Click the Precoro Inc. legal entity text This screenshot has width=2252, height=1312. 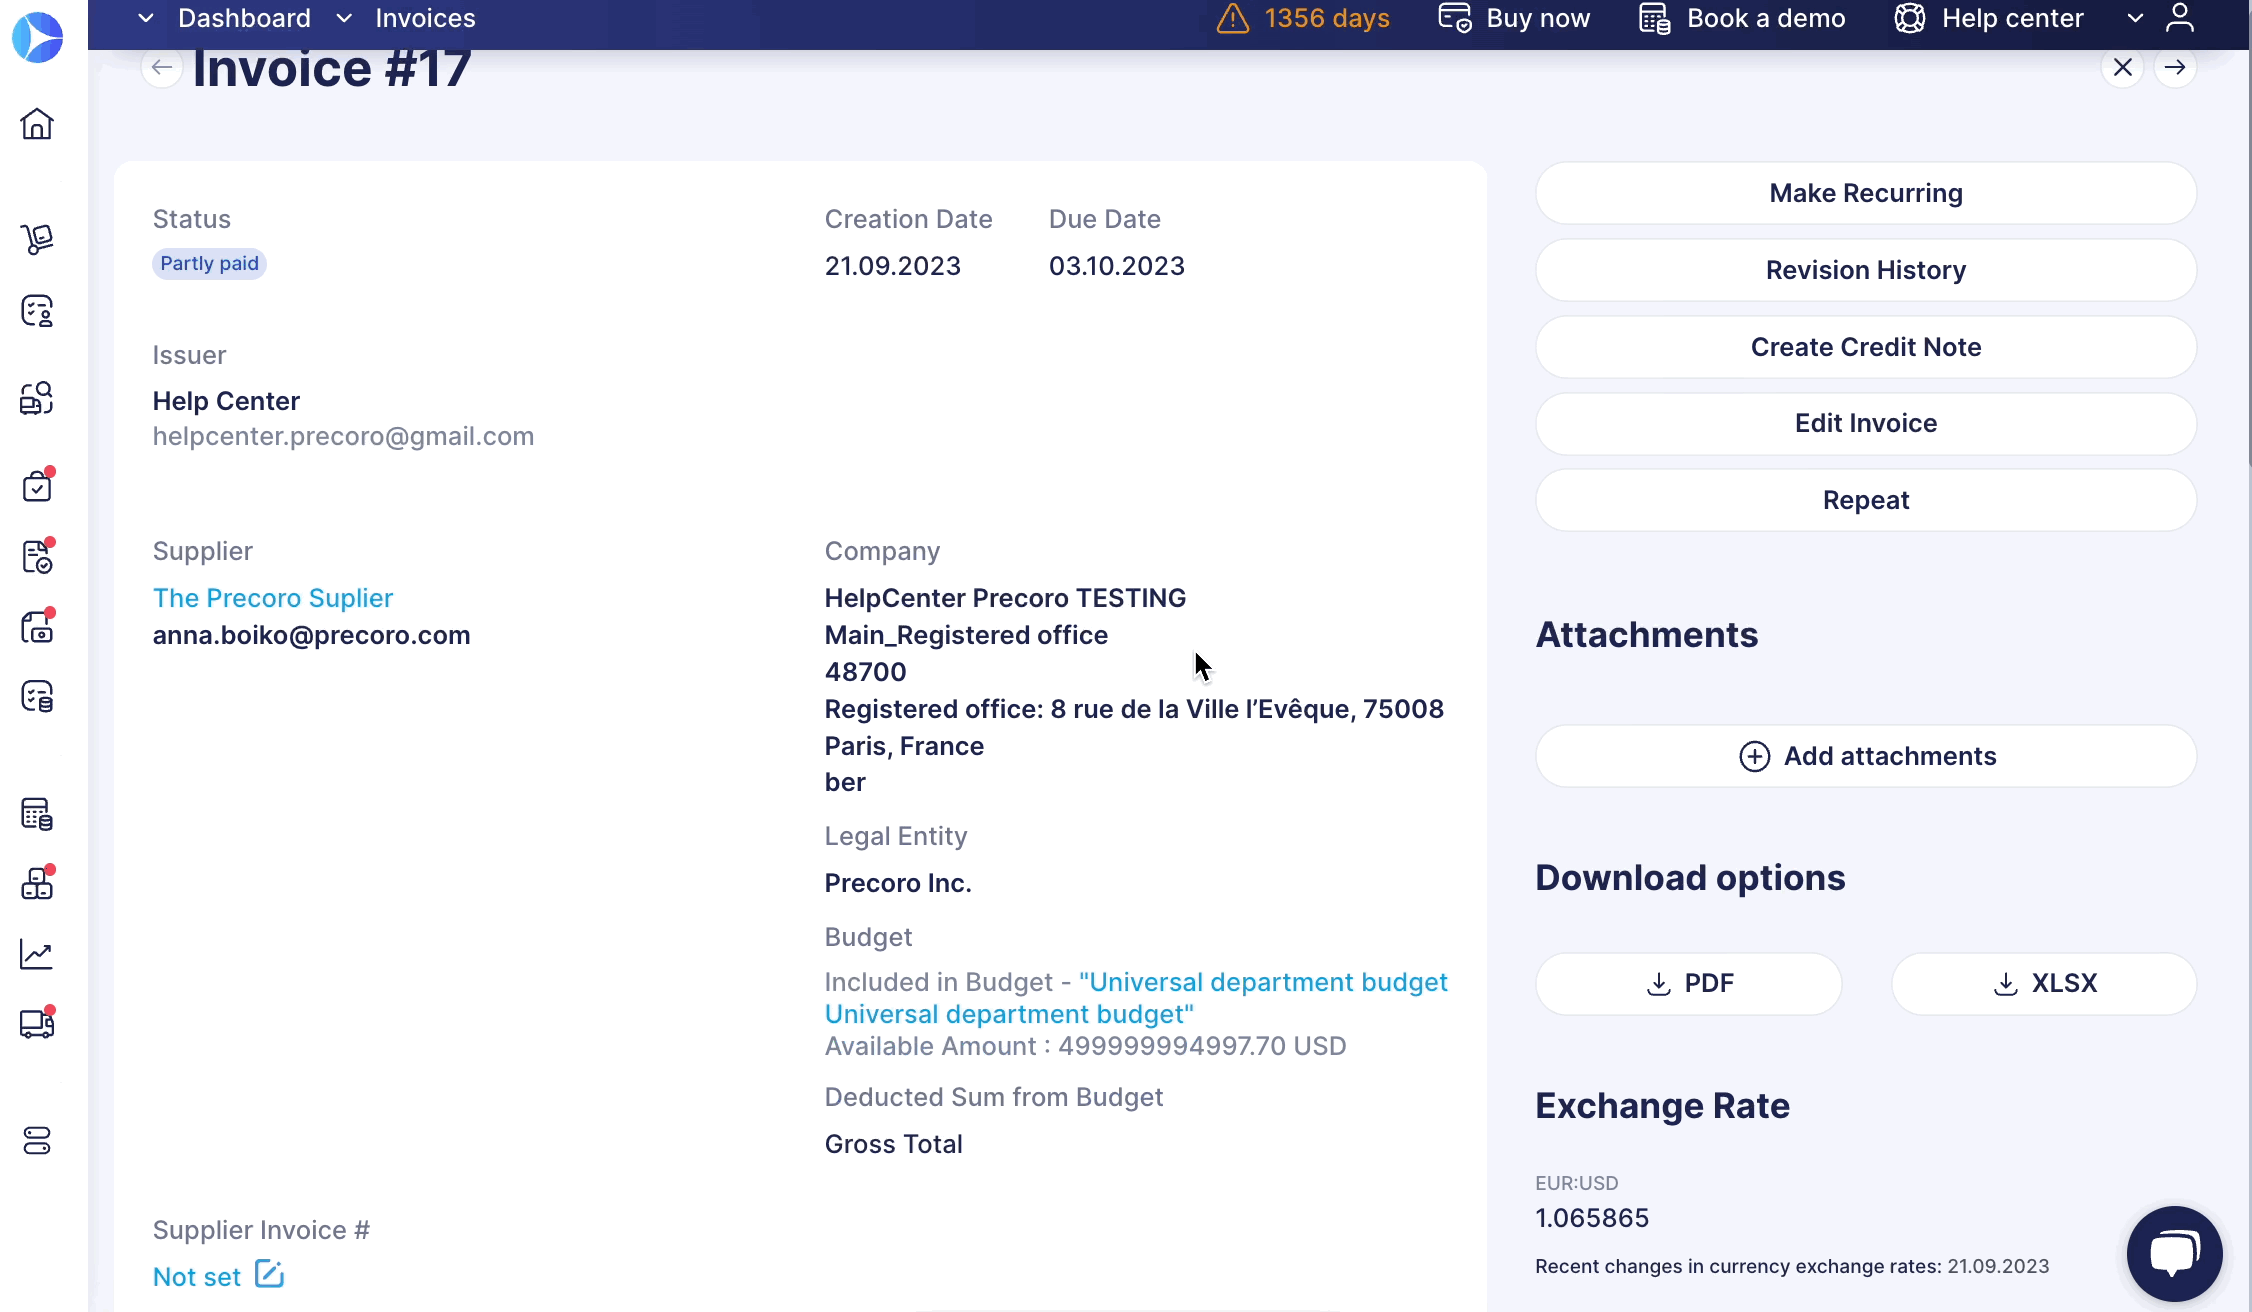coord(898,883)
